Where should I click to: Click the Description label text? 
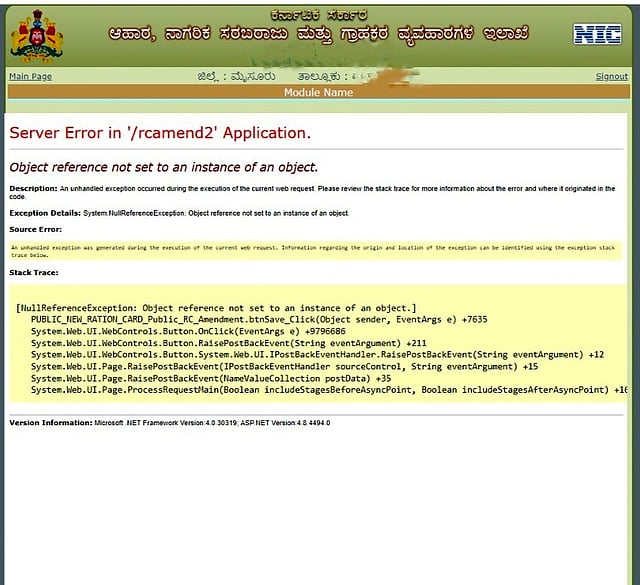click(33, 189)
